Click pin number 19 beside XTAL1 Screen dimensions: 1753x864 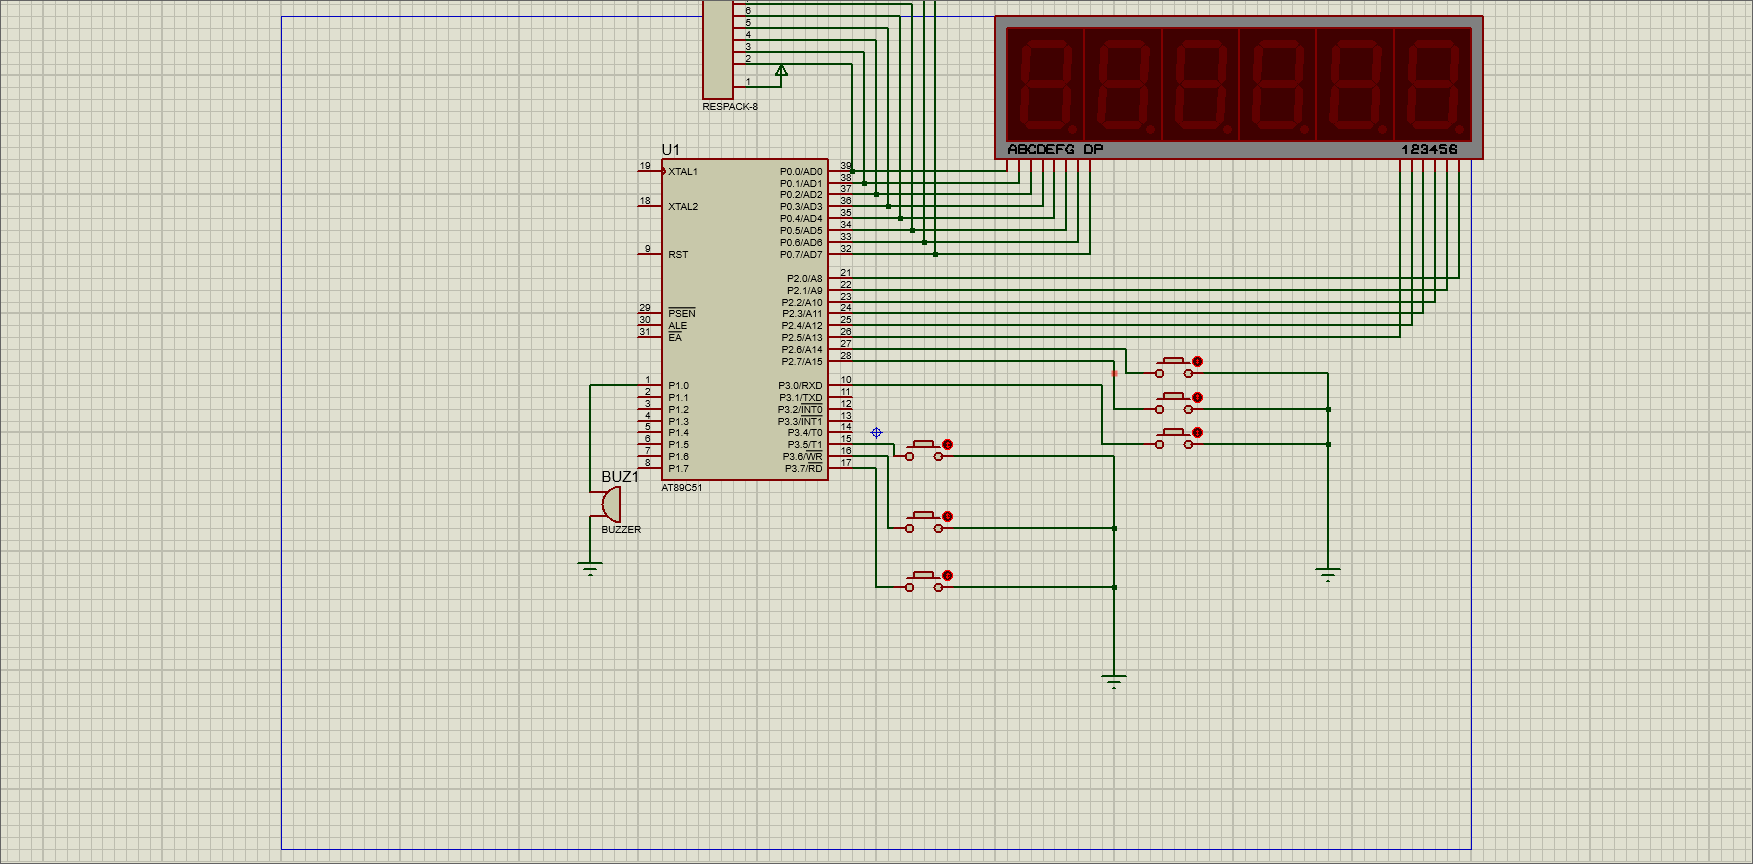click(x=645, y=166)
